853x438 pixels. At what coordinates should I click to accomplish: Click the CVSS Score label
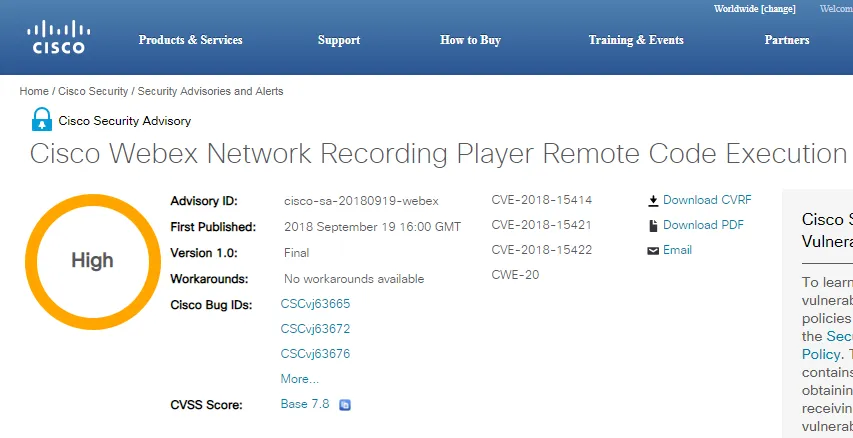pos(206,405)
